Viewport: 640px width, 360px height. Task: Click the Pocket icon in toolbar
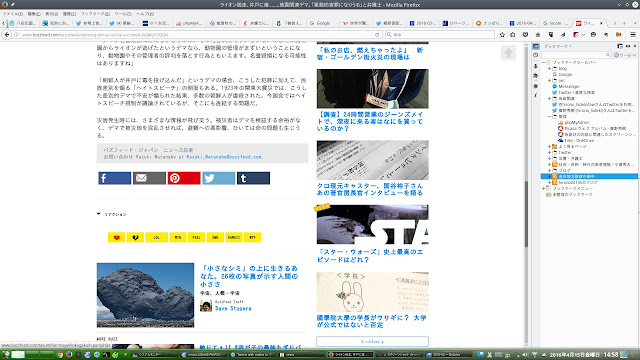pos(525,35)
